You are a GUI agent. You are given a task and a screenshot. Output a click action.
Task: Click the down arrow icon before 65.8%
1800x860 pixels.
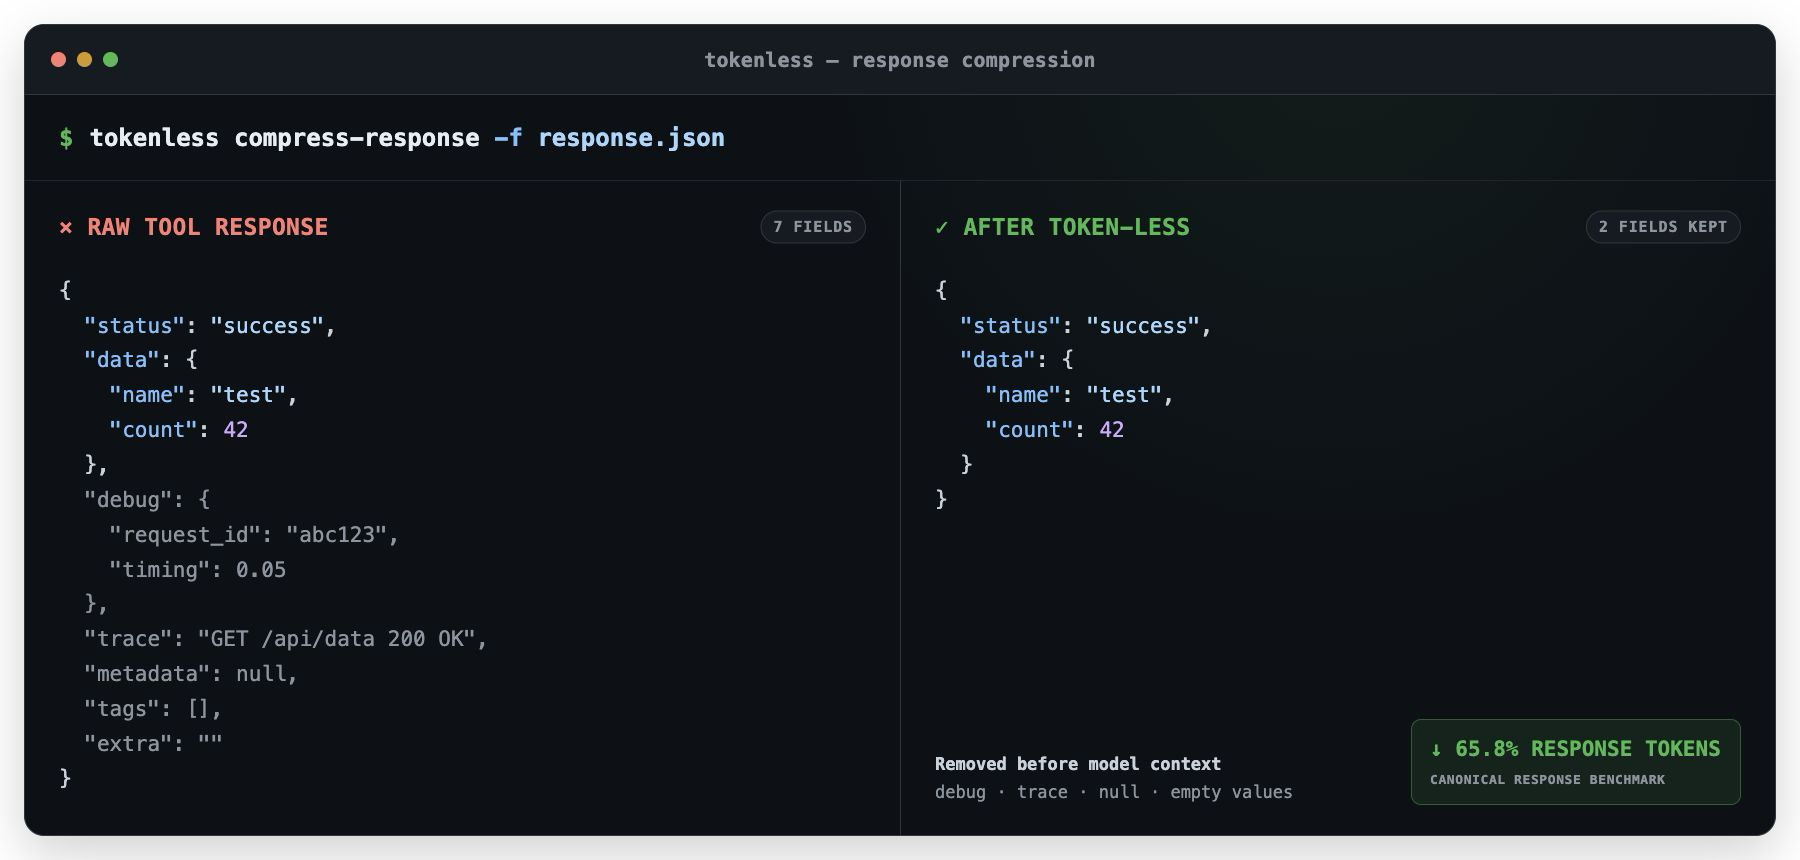1437,749
